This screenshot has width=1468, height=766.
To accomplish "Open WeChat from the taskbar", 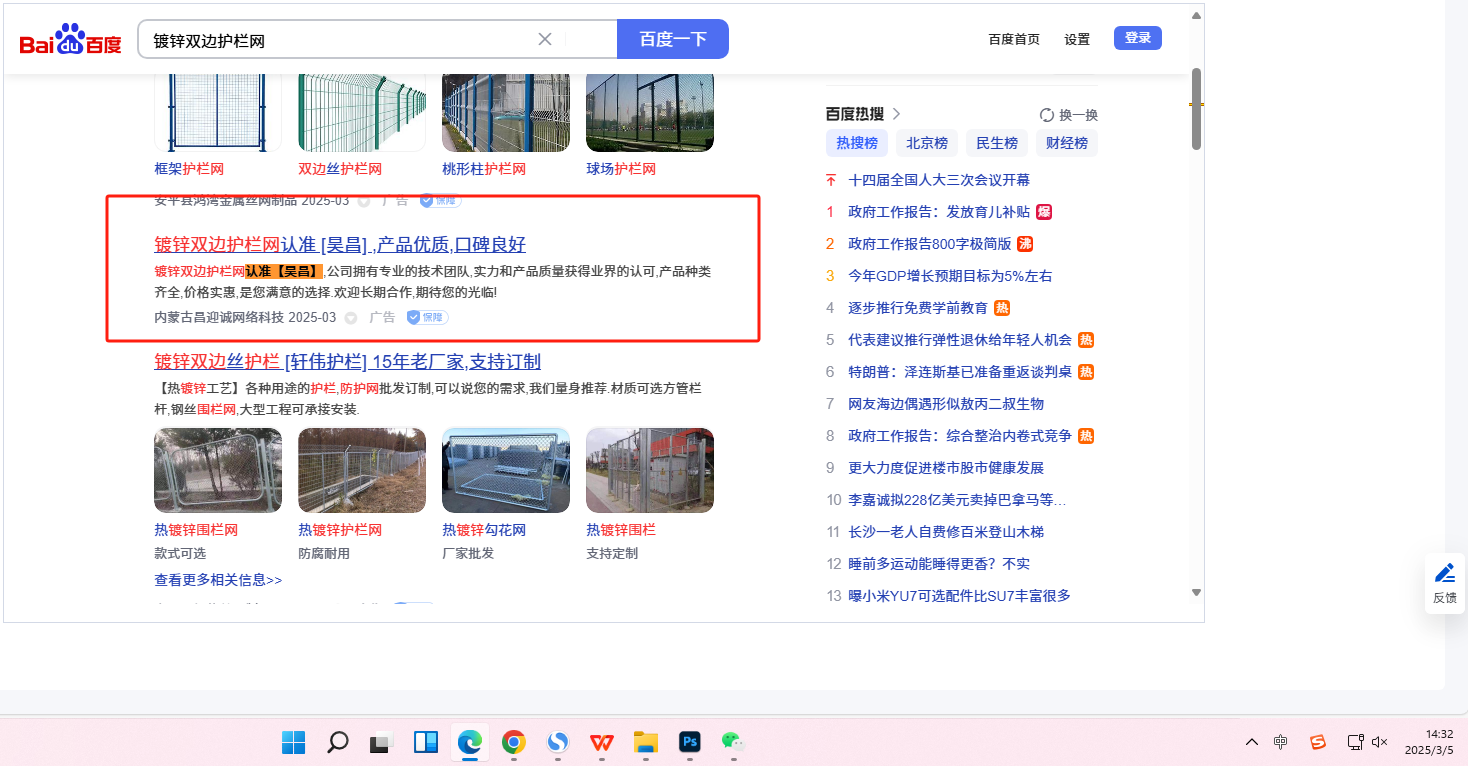I will pos(733,742).
